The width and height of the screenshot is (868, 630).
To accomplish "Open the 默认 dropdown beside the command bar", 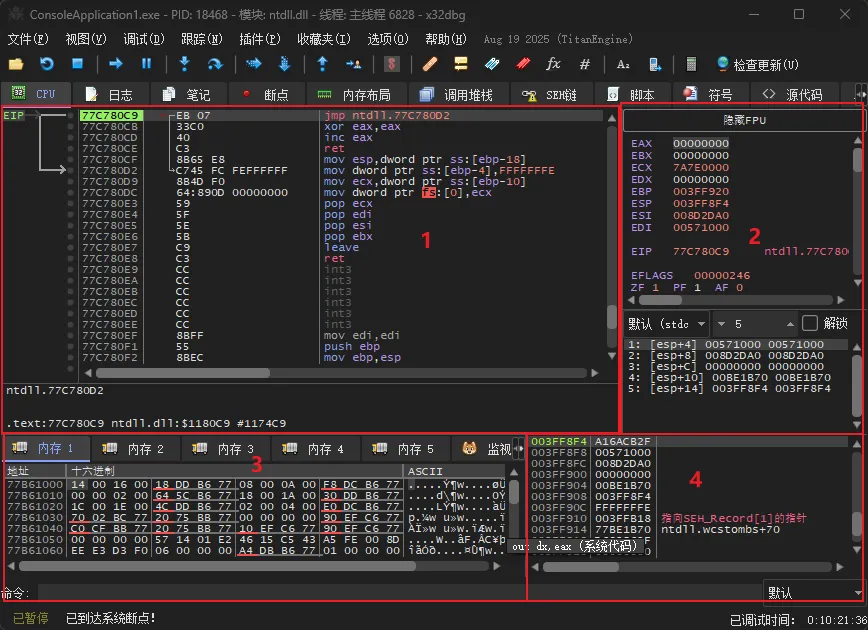I will pos(813,593).
